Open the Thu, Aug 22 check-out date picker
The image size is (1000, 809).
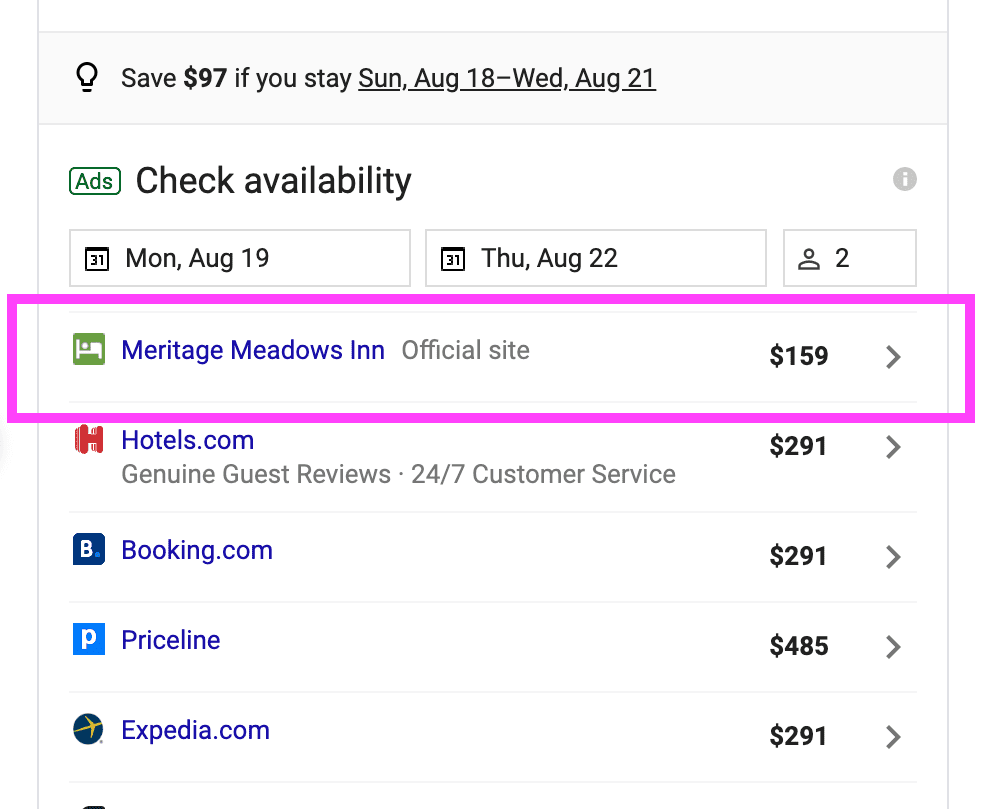pyautogui.click(x=596, y=258)
